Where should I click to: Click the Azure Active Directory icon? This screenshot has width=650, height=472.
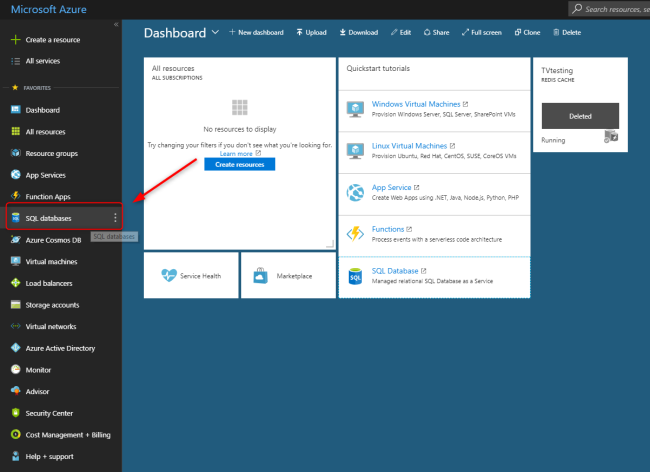[x=15, y=348]
